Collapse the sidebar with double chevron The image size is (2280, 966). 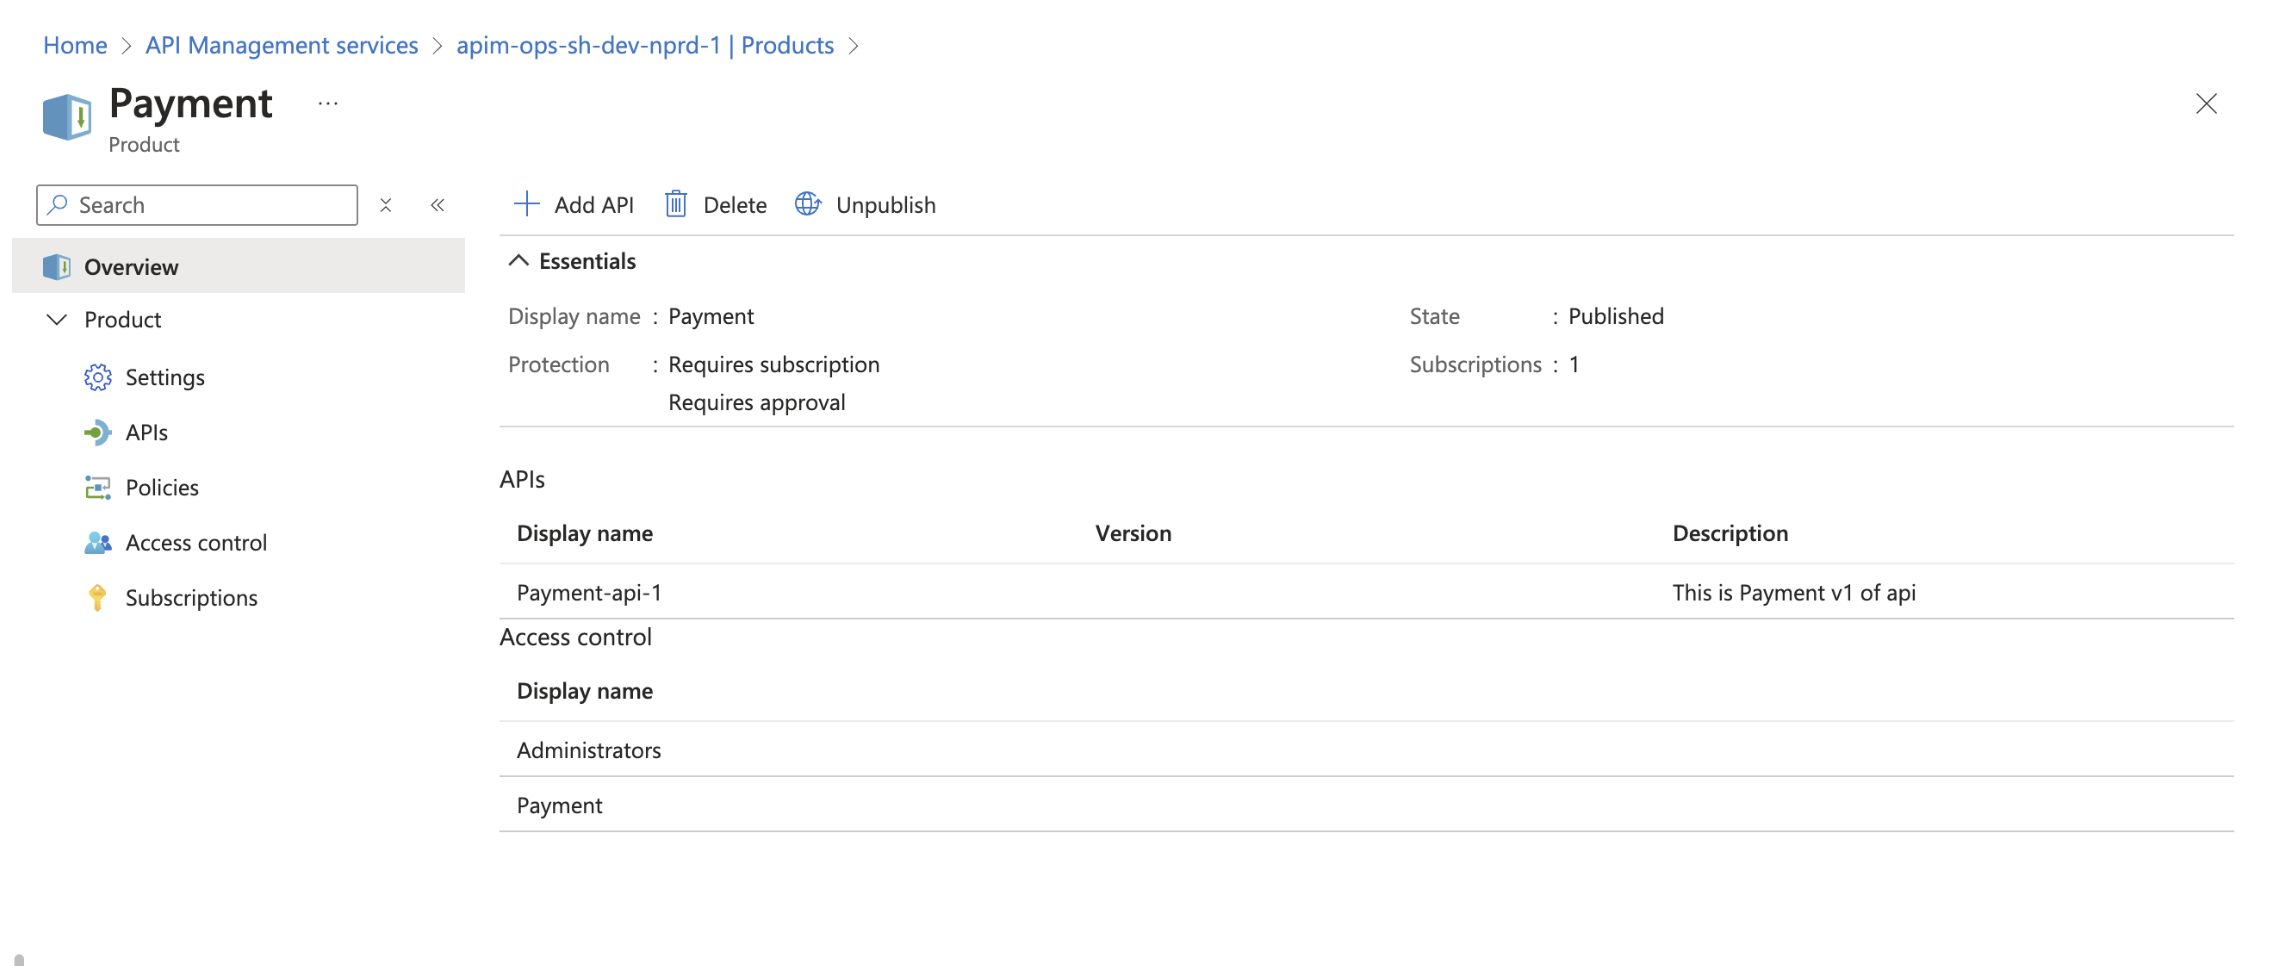[x=438, y=205]
